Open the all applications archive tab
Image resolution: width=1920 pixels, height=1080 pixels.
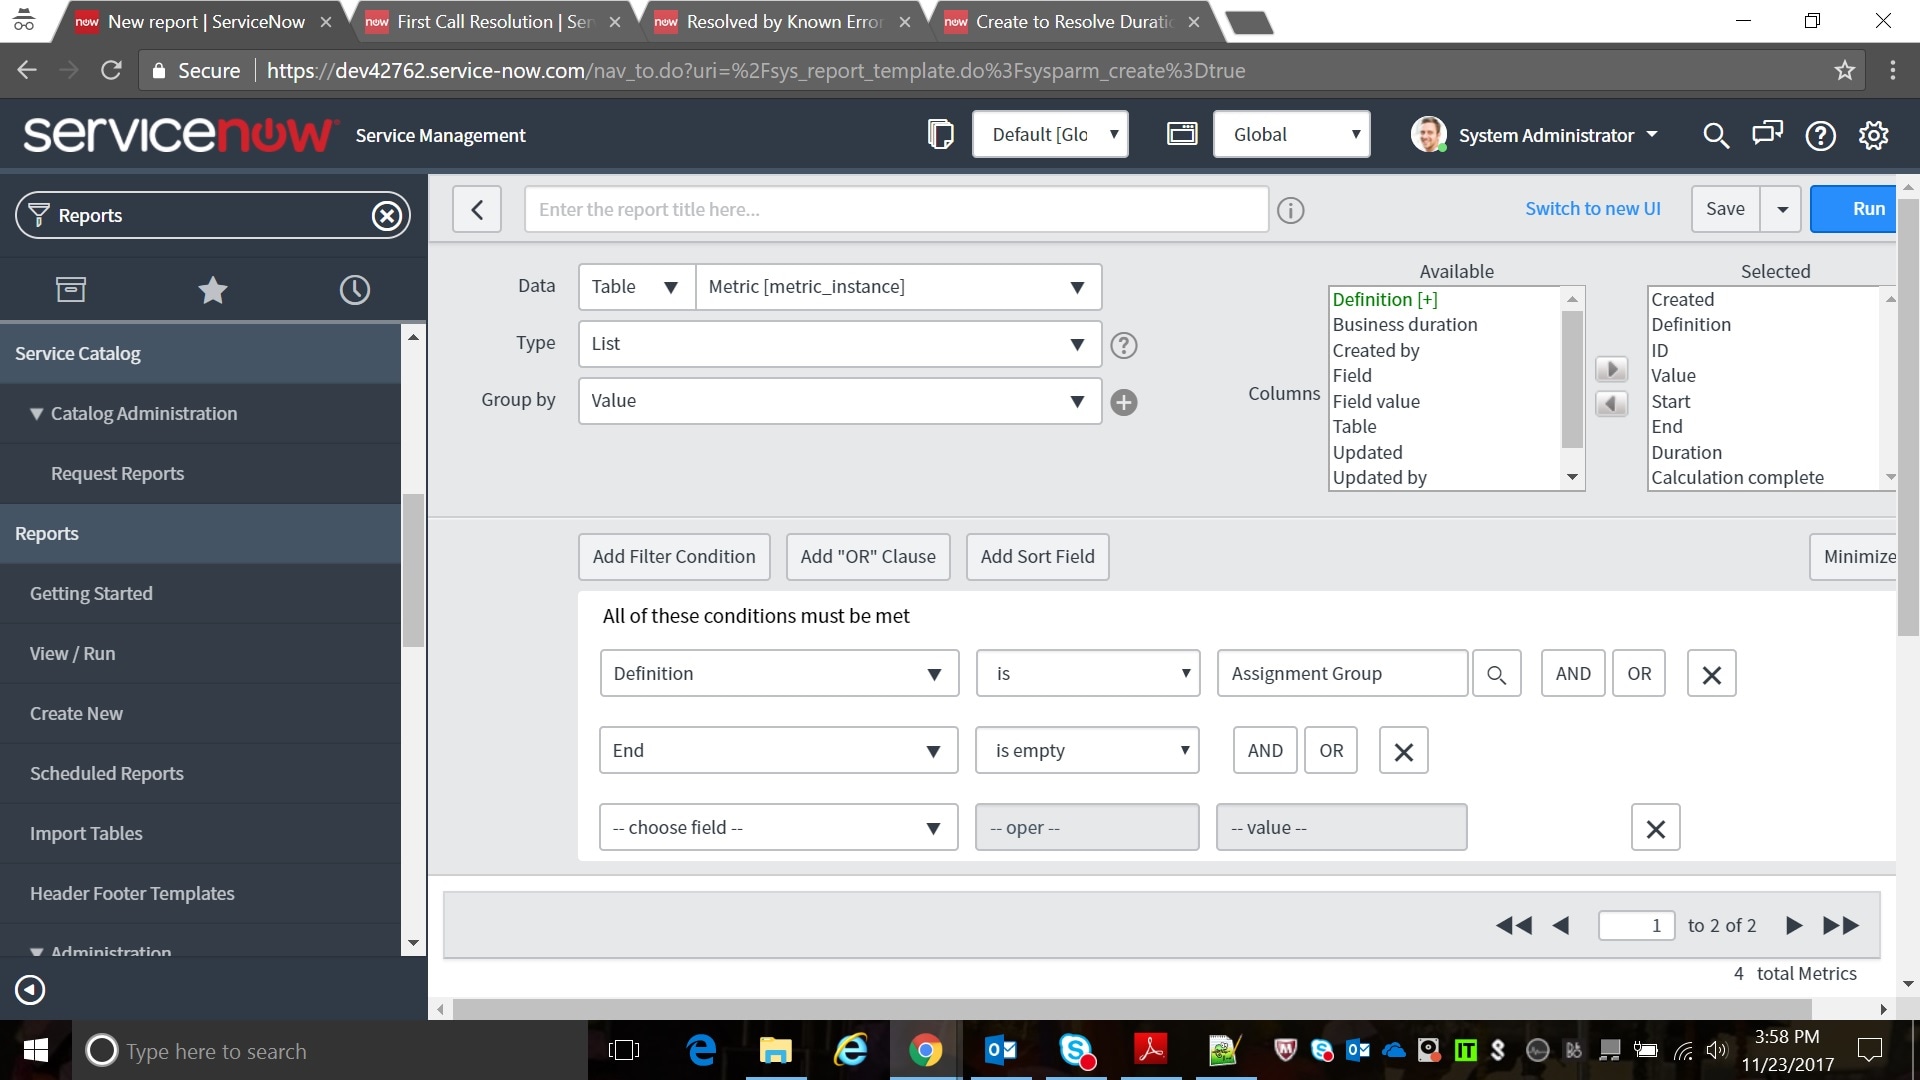click(70, 290)
